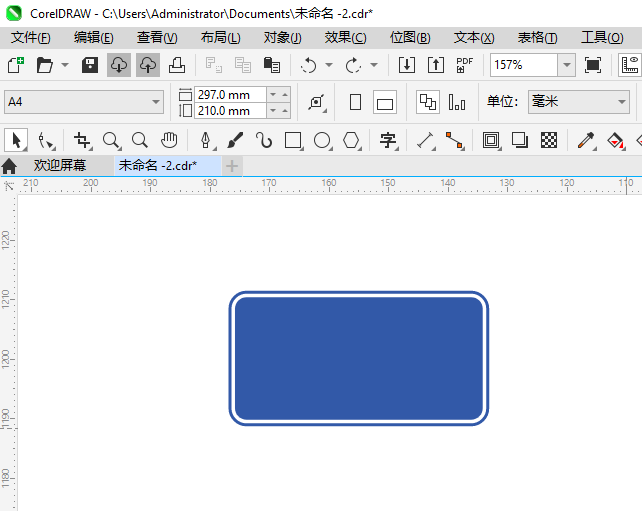Select the Crop tool
Viewport: 642px width, 511px height.
[82, 140]
